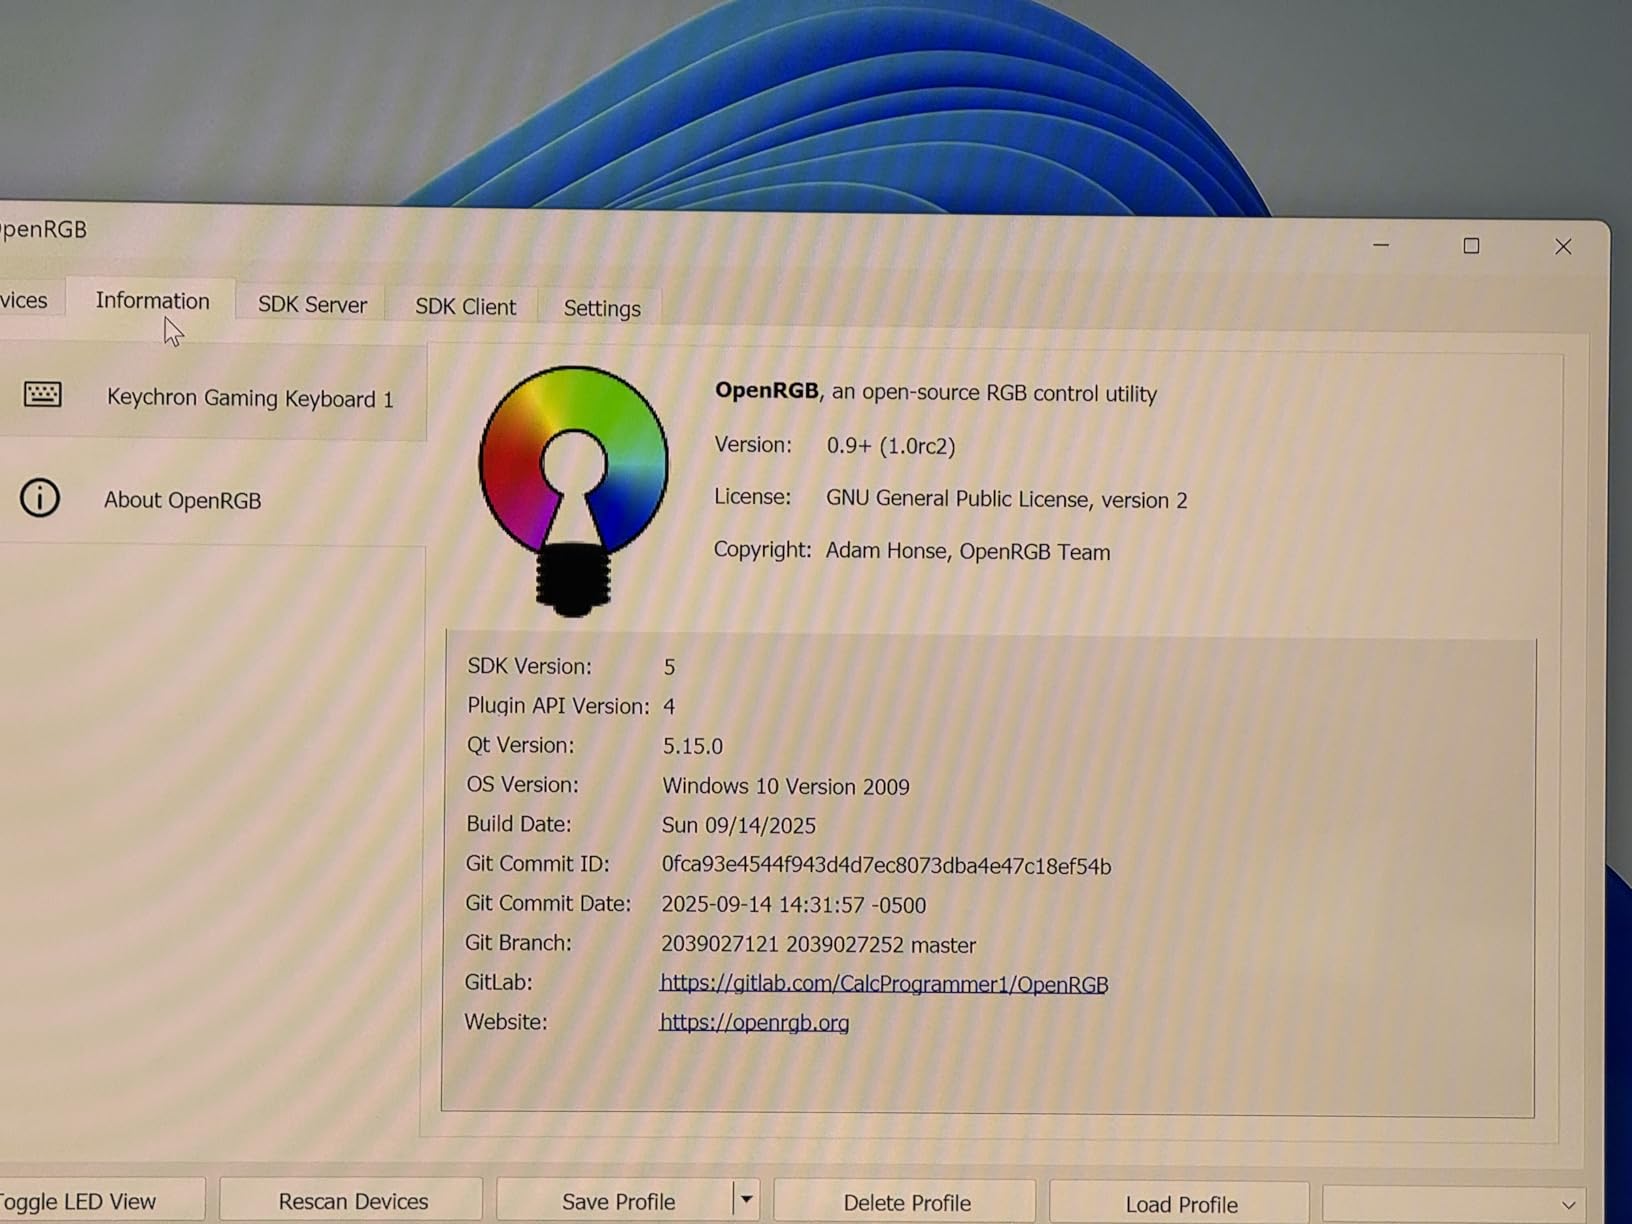Click the OS Version value Windows 10 Version 2009
The image size is (1632, 1224).
coord(786,787)
